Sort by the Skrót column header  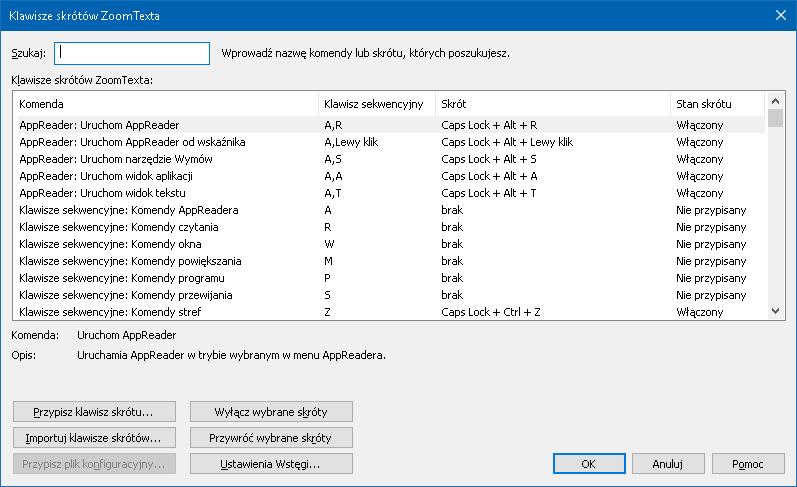(553, 104)
